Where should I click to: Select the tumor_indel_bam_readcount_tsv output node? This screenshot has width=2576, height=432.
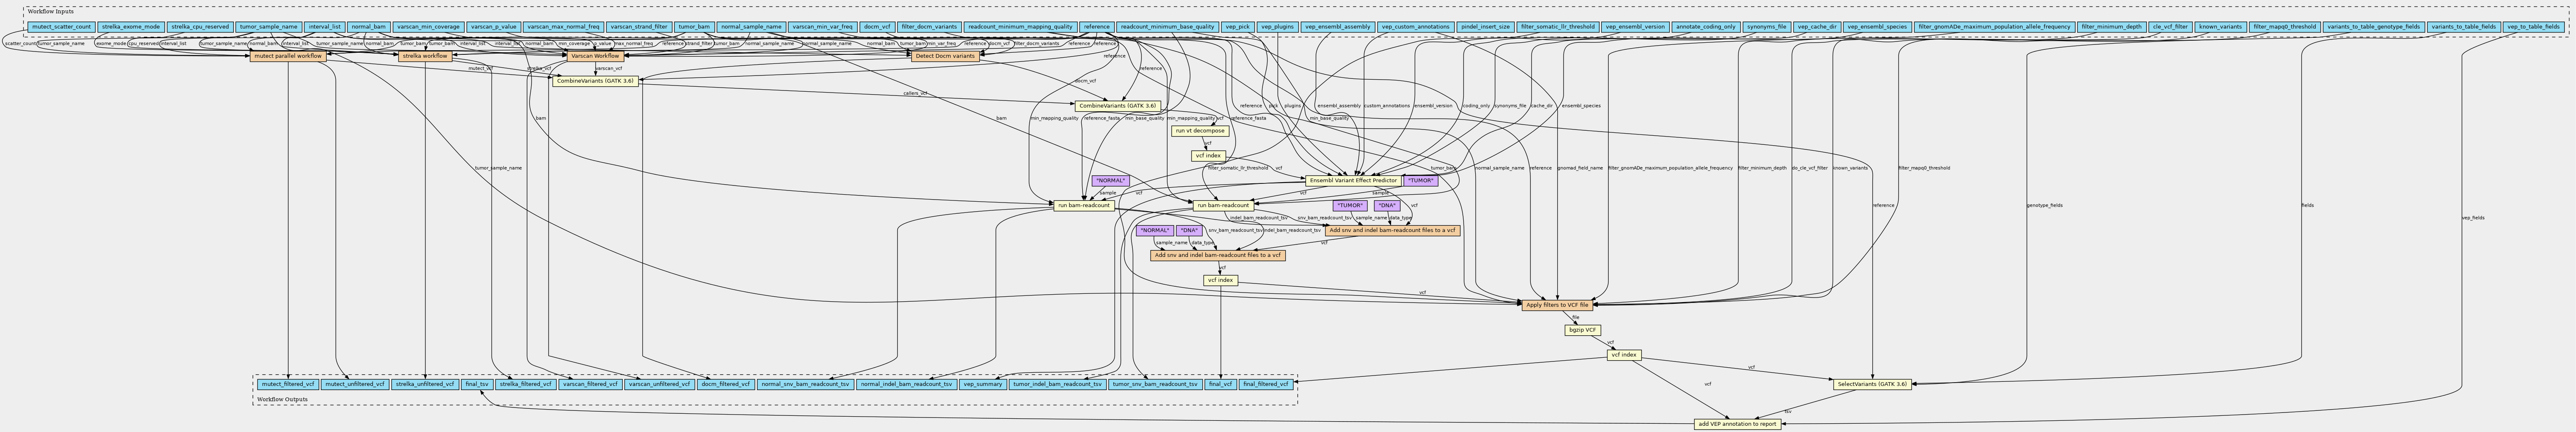pos(1057,383)
